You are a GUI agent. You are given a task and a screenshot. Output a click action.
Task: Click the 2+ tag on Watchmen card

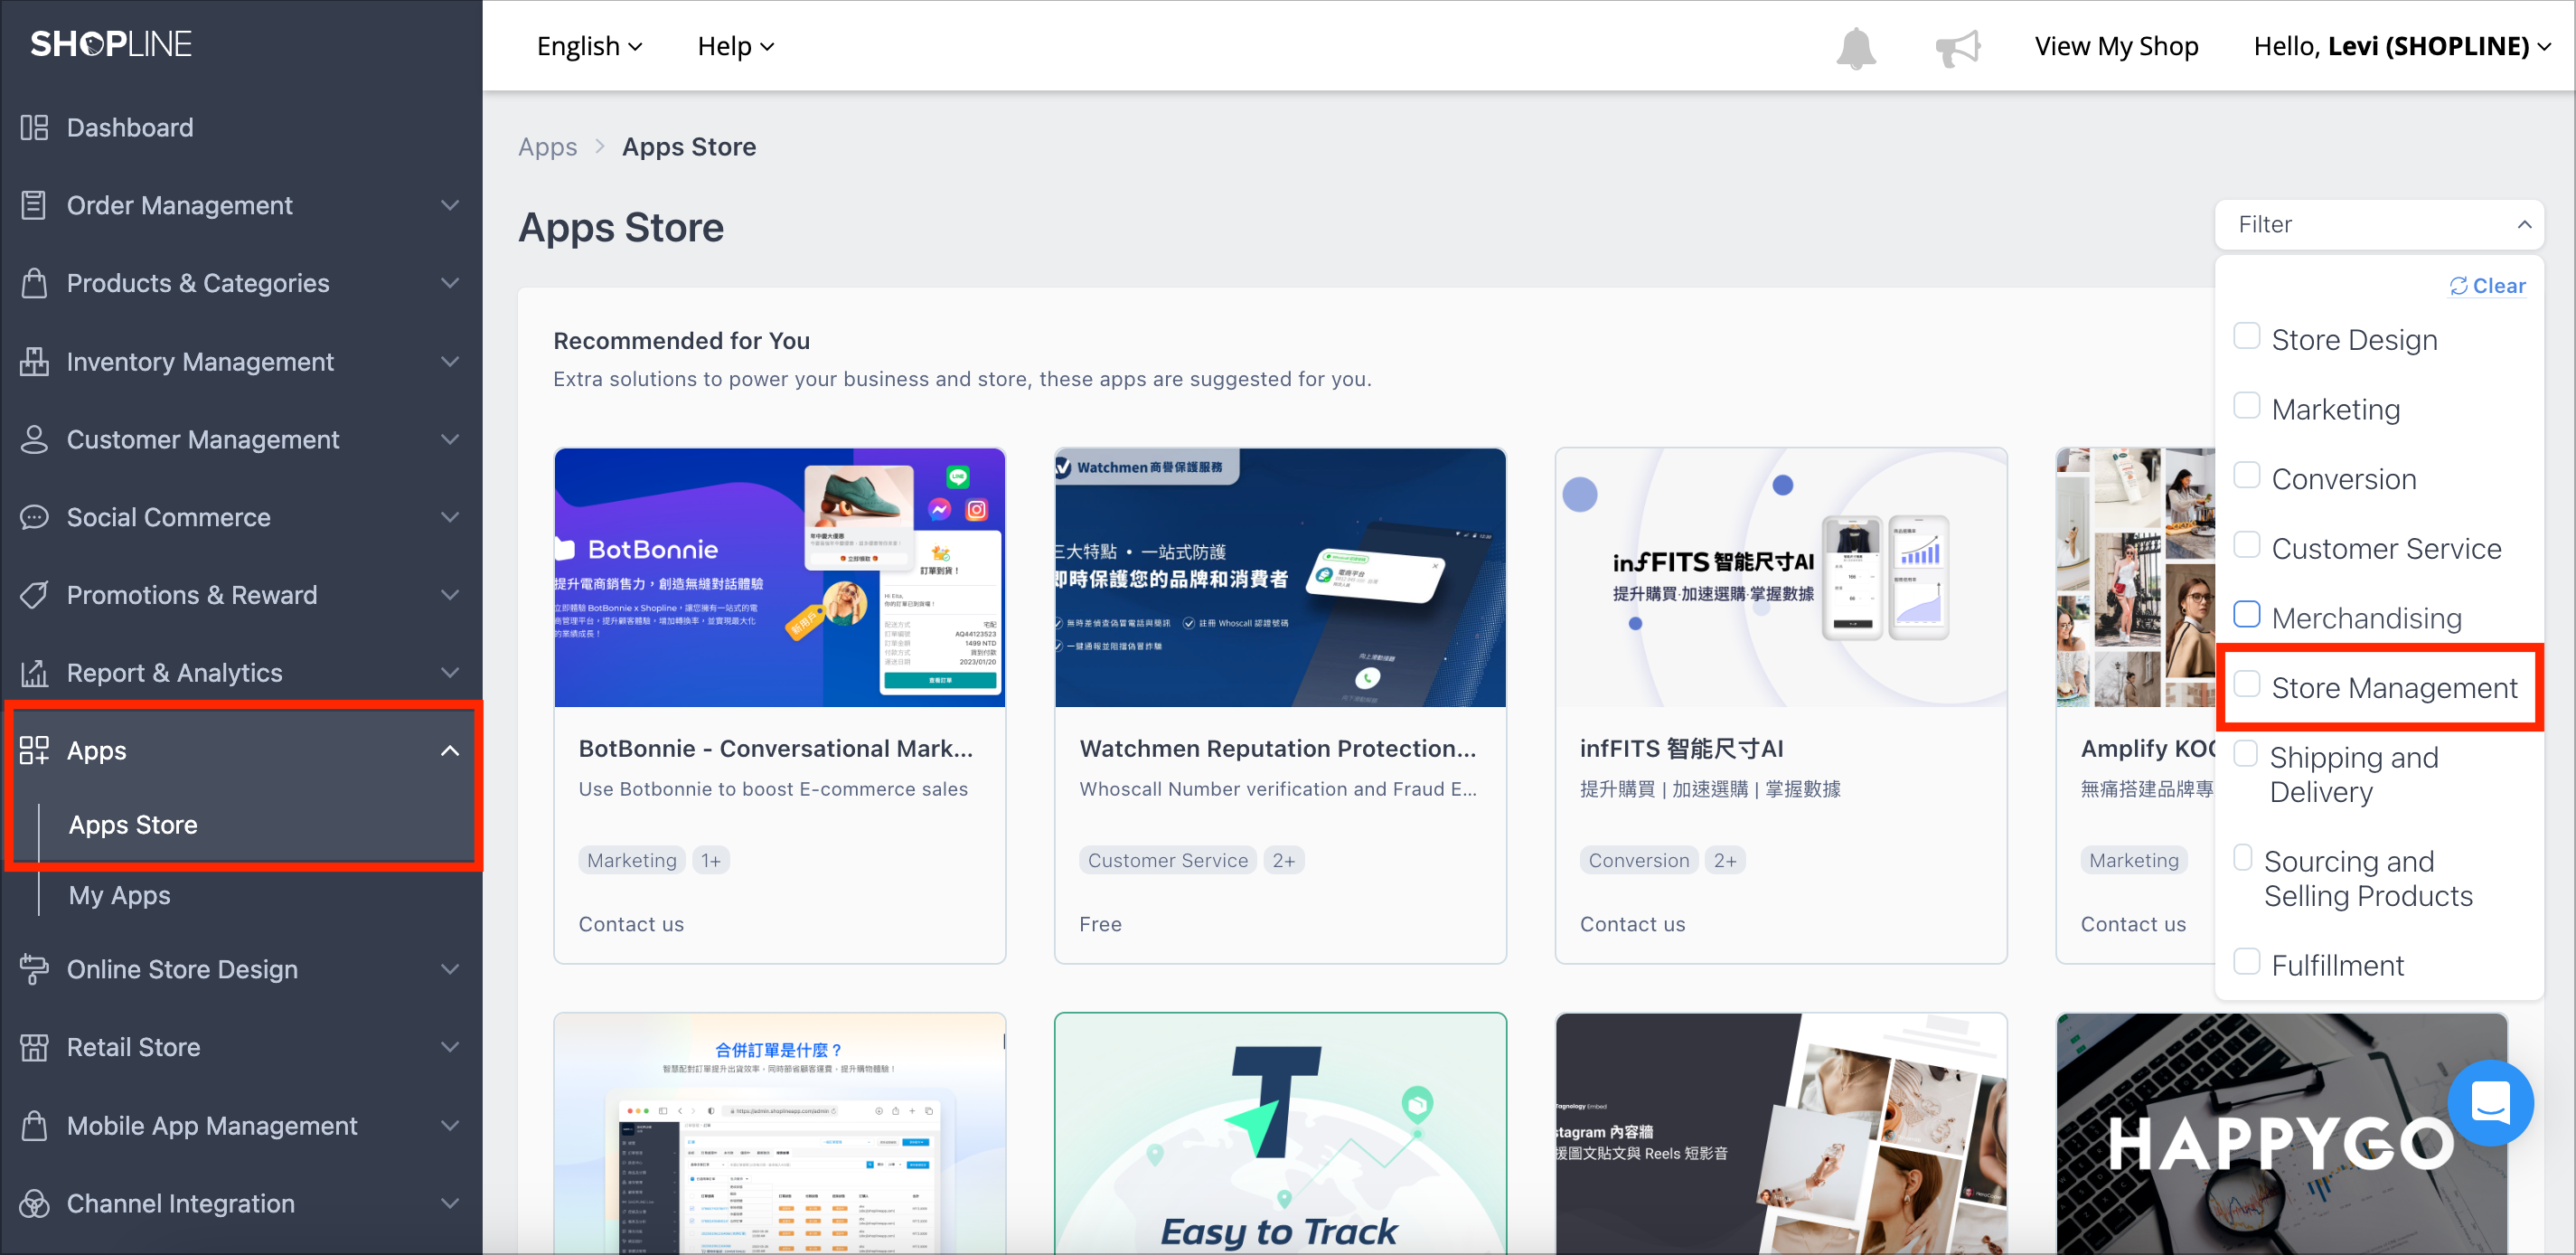pyautogui.click(x=1283, y=860)
